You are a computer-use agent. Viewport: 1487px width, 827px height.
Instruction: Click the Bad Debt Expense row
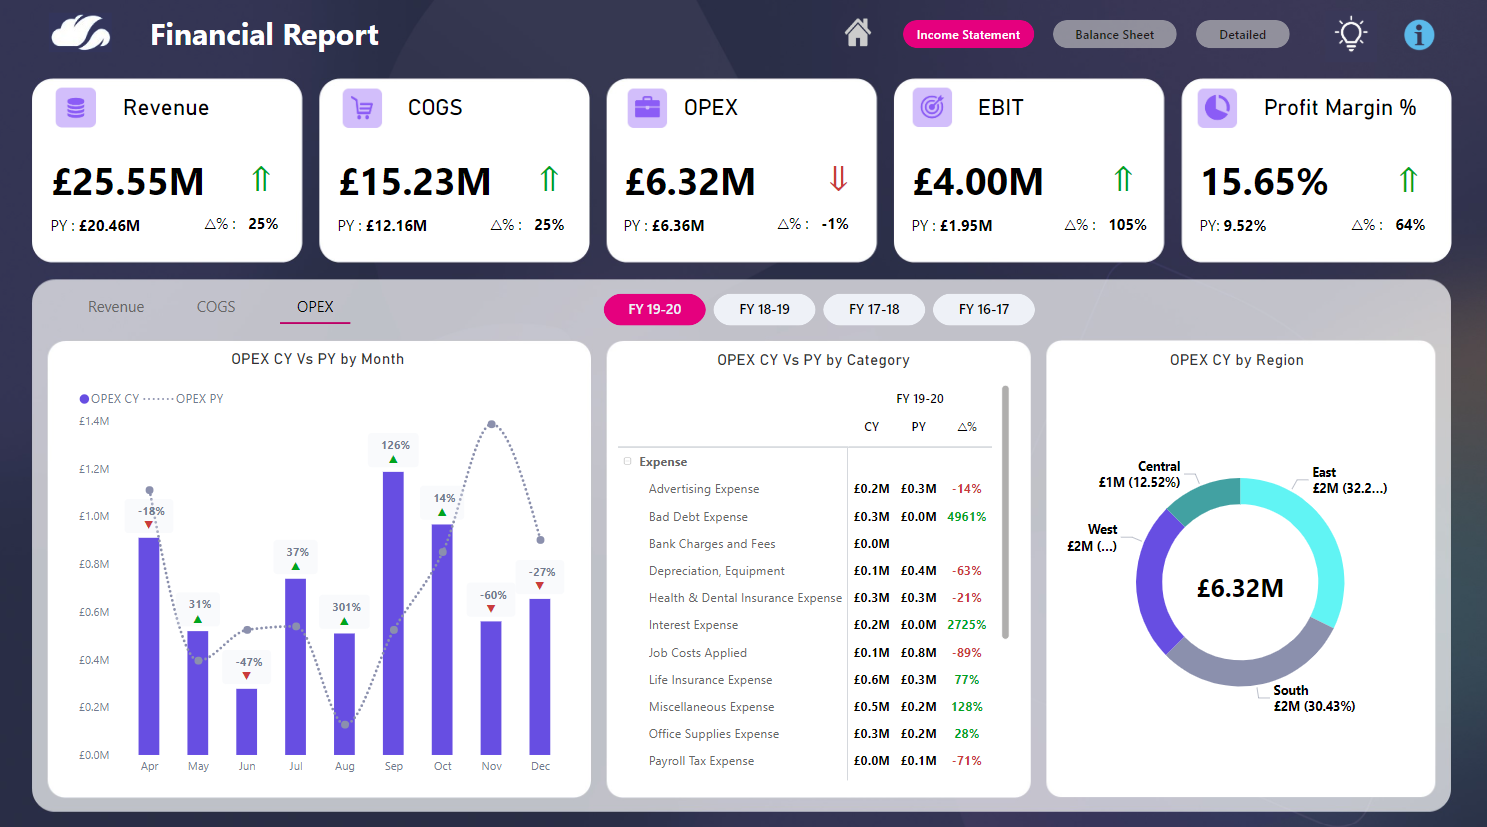806,517
